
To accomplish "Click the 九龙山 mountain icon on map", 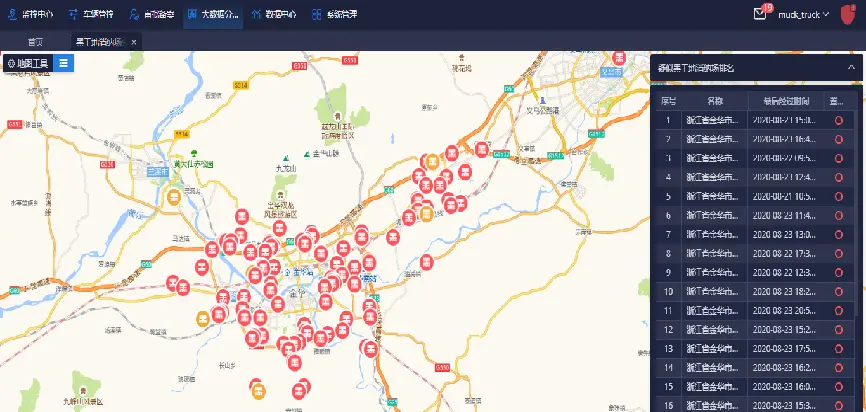I will point(286,157).
